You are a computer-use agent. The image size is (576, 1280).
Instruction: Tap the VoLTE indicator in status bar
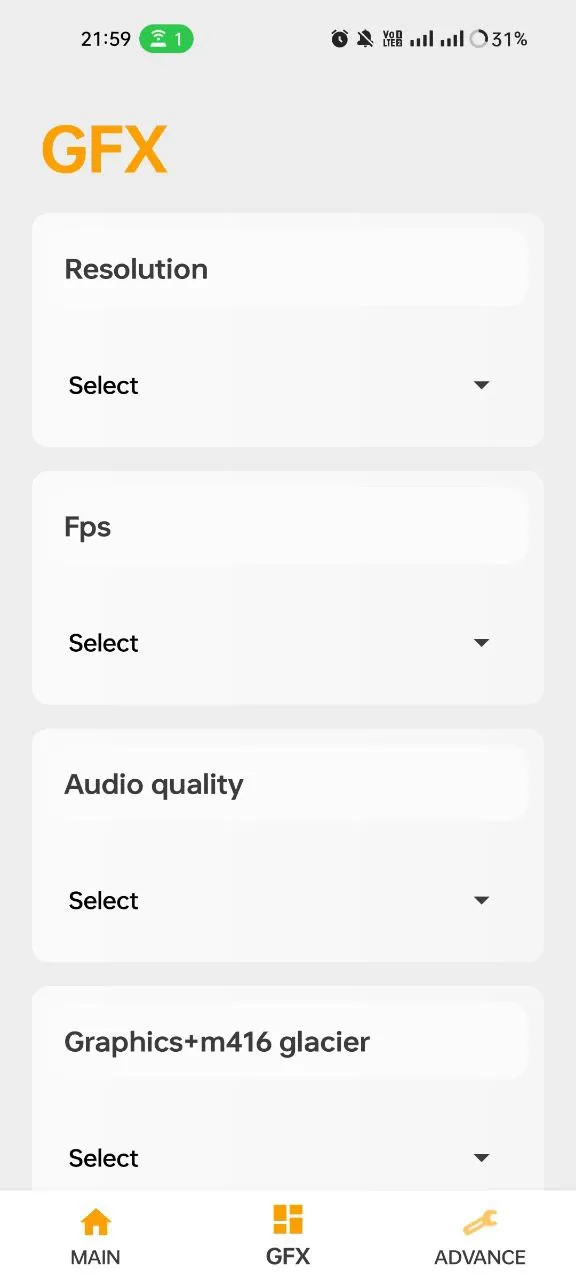pos(392,38)
